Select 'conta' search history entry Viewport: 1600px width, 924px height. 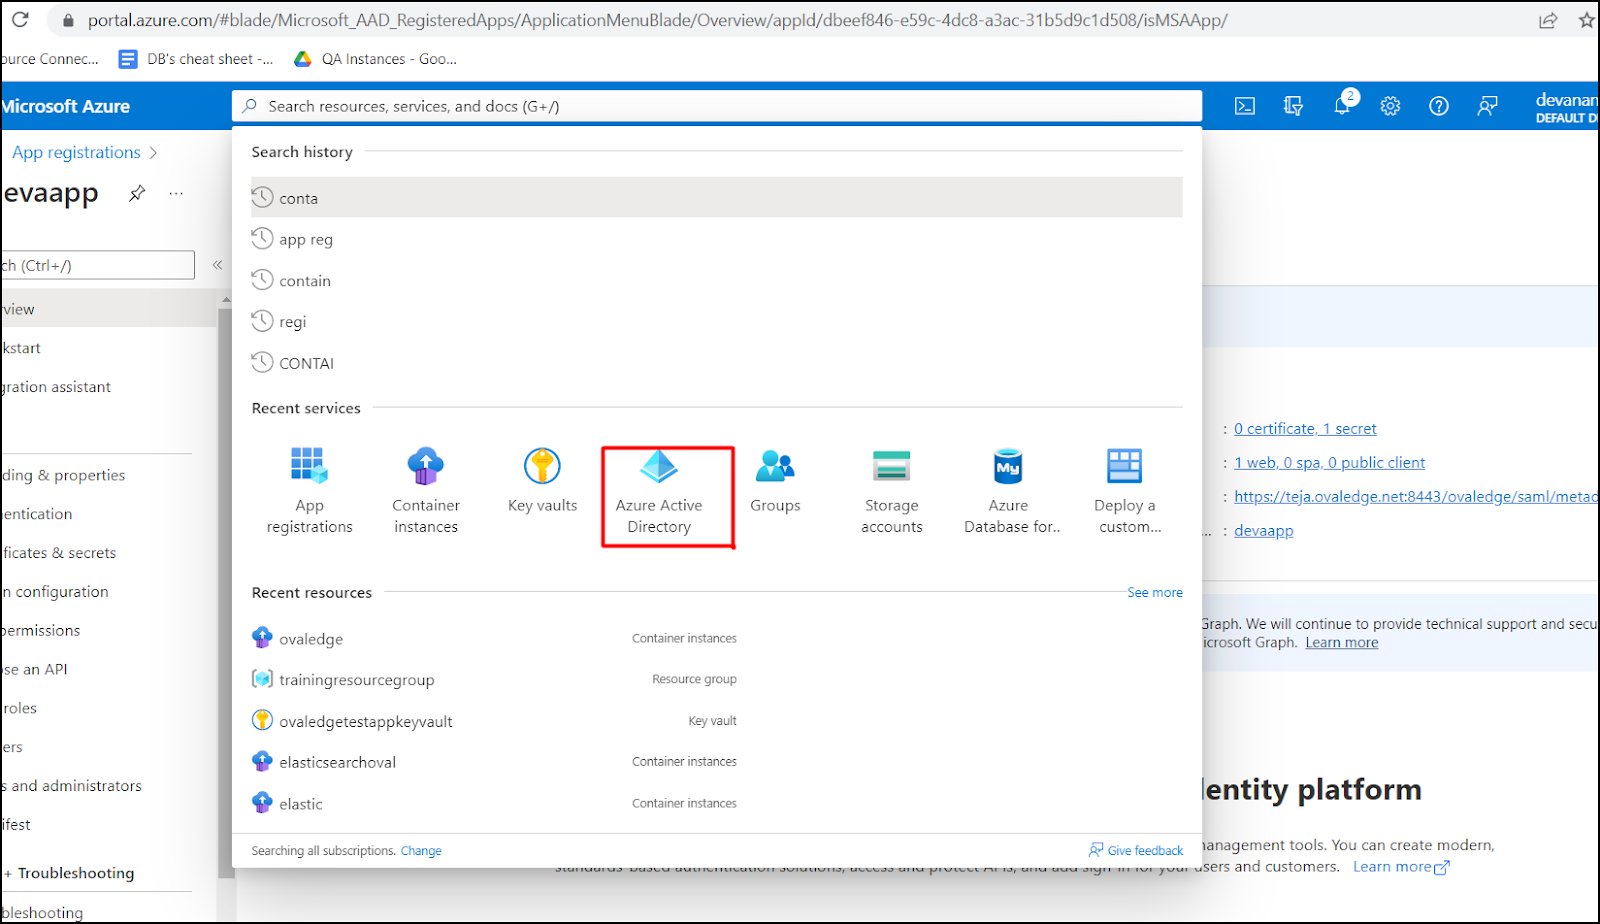716,198
